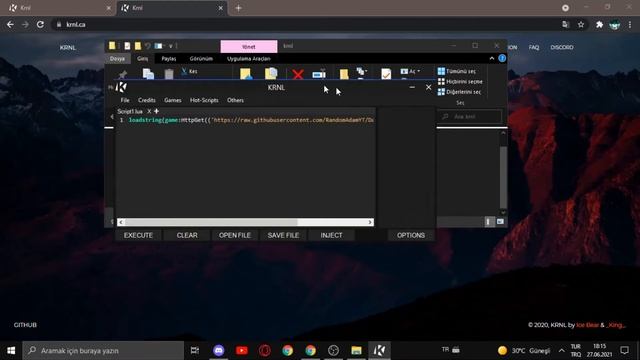Open KRNL OPTIONS
This screenshot has height=360, width=640.
[x=411, y=235]
